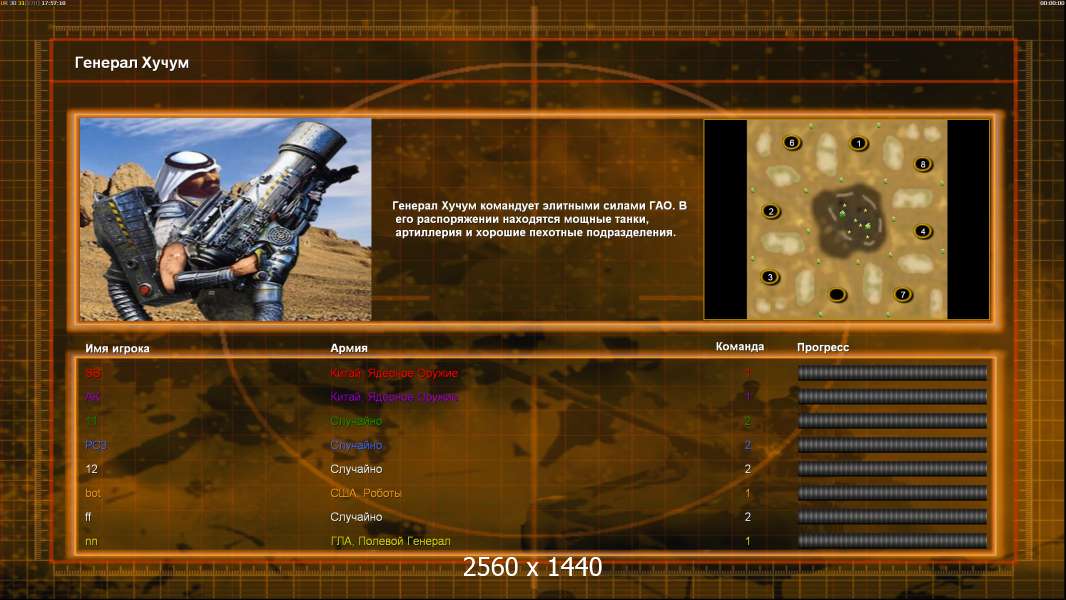Screen dimensions: 1066x600
Task: Click start position marker 2 on minimap
Action: click(771, 211)
